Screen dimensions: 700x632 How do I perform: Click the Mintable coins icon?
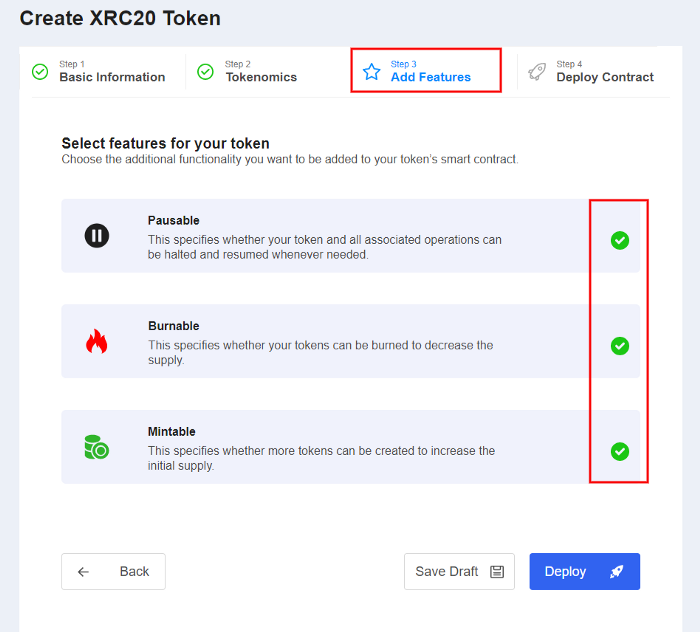pos(97,447)
